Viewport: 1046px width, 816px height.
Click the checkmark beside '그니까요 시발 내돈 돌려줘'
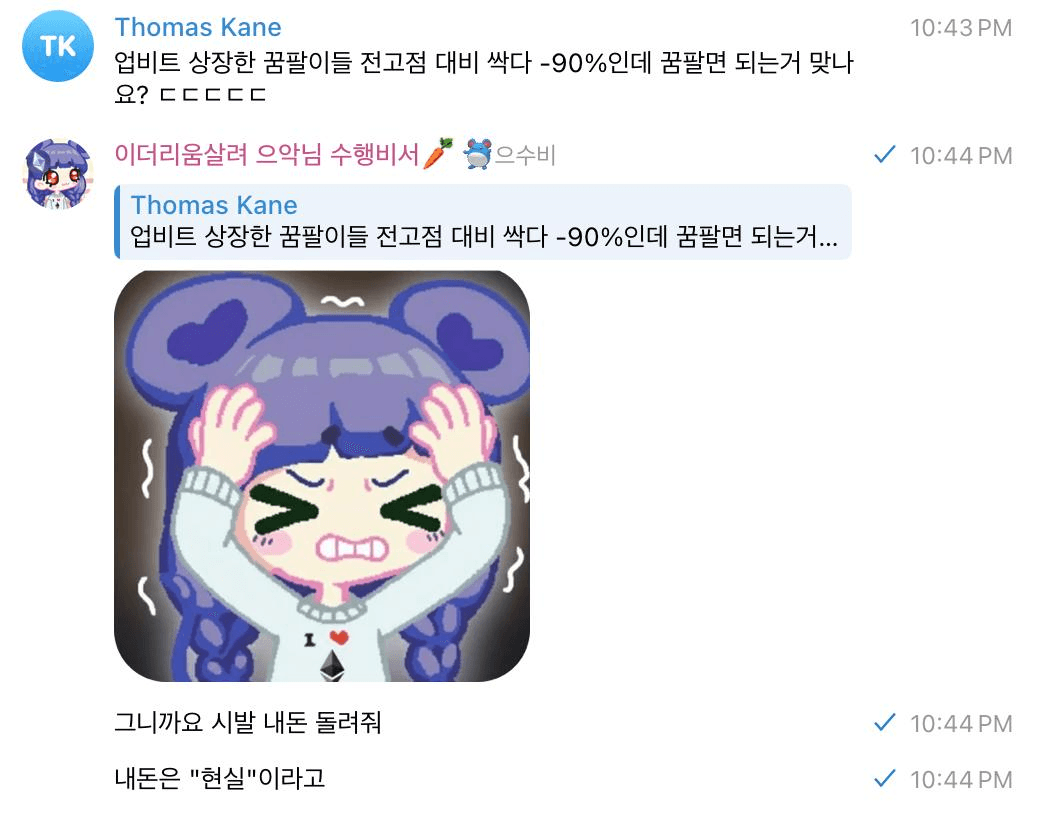click(885, 723)
